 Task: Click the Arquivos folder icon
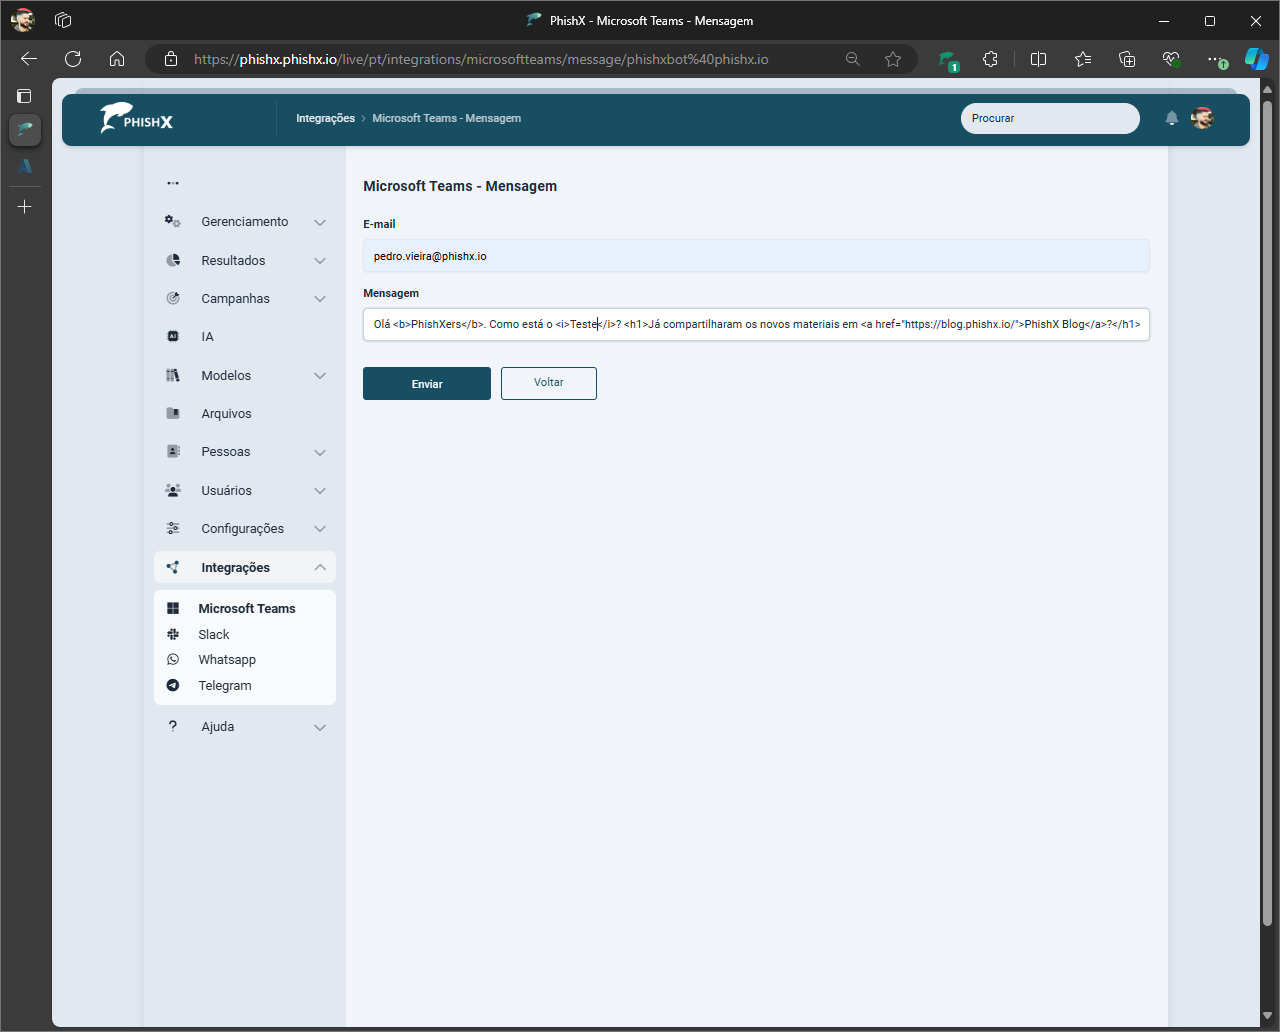[x=173, y=413]
